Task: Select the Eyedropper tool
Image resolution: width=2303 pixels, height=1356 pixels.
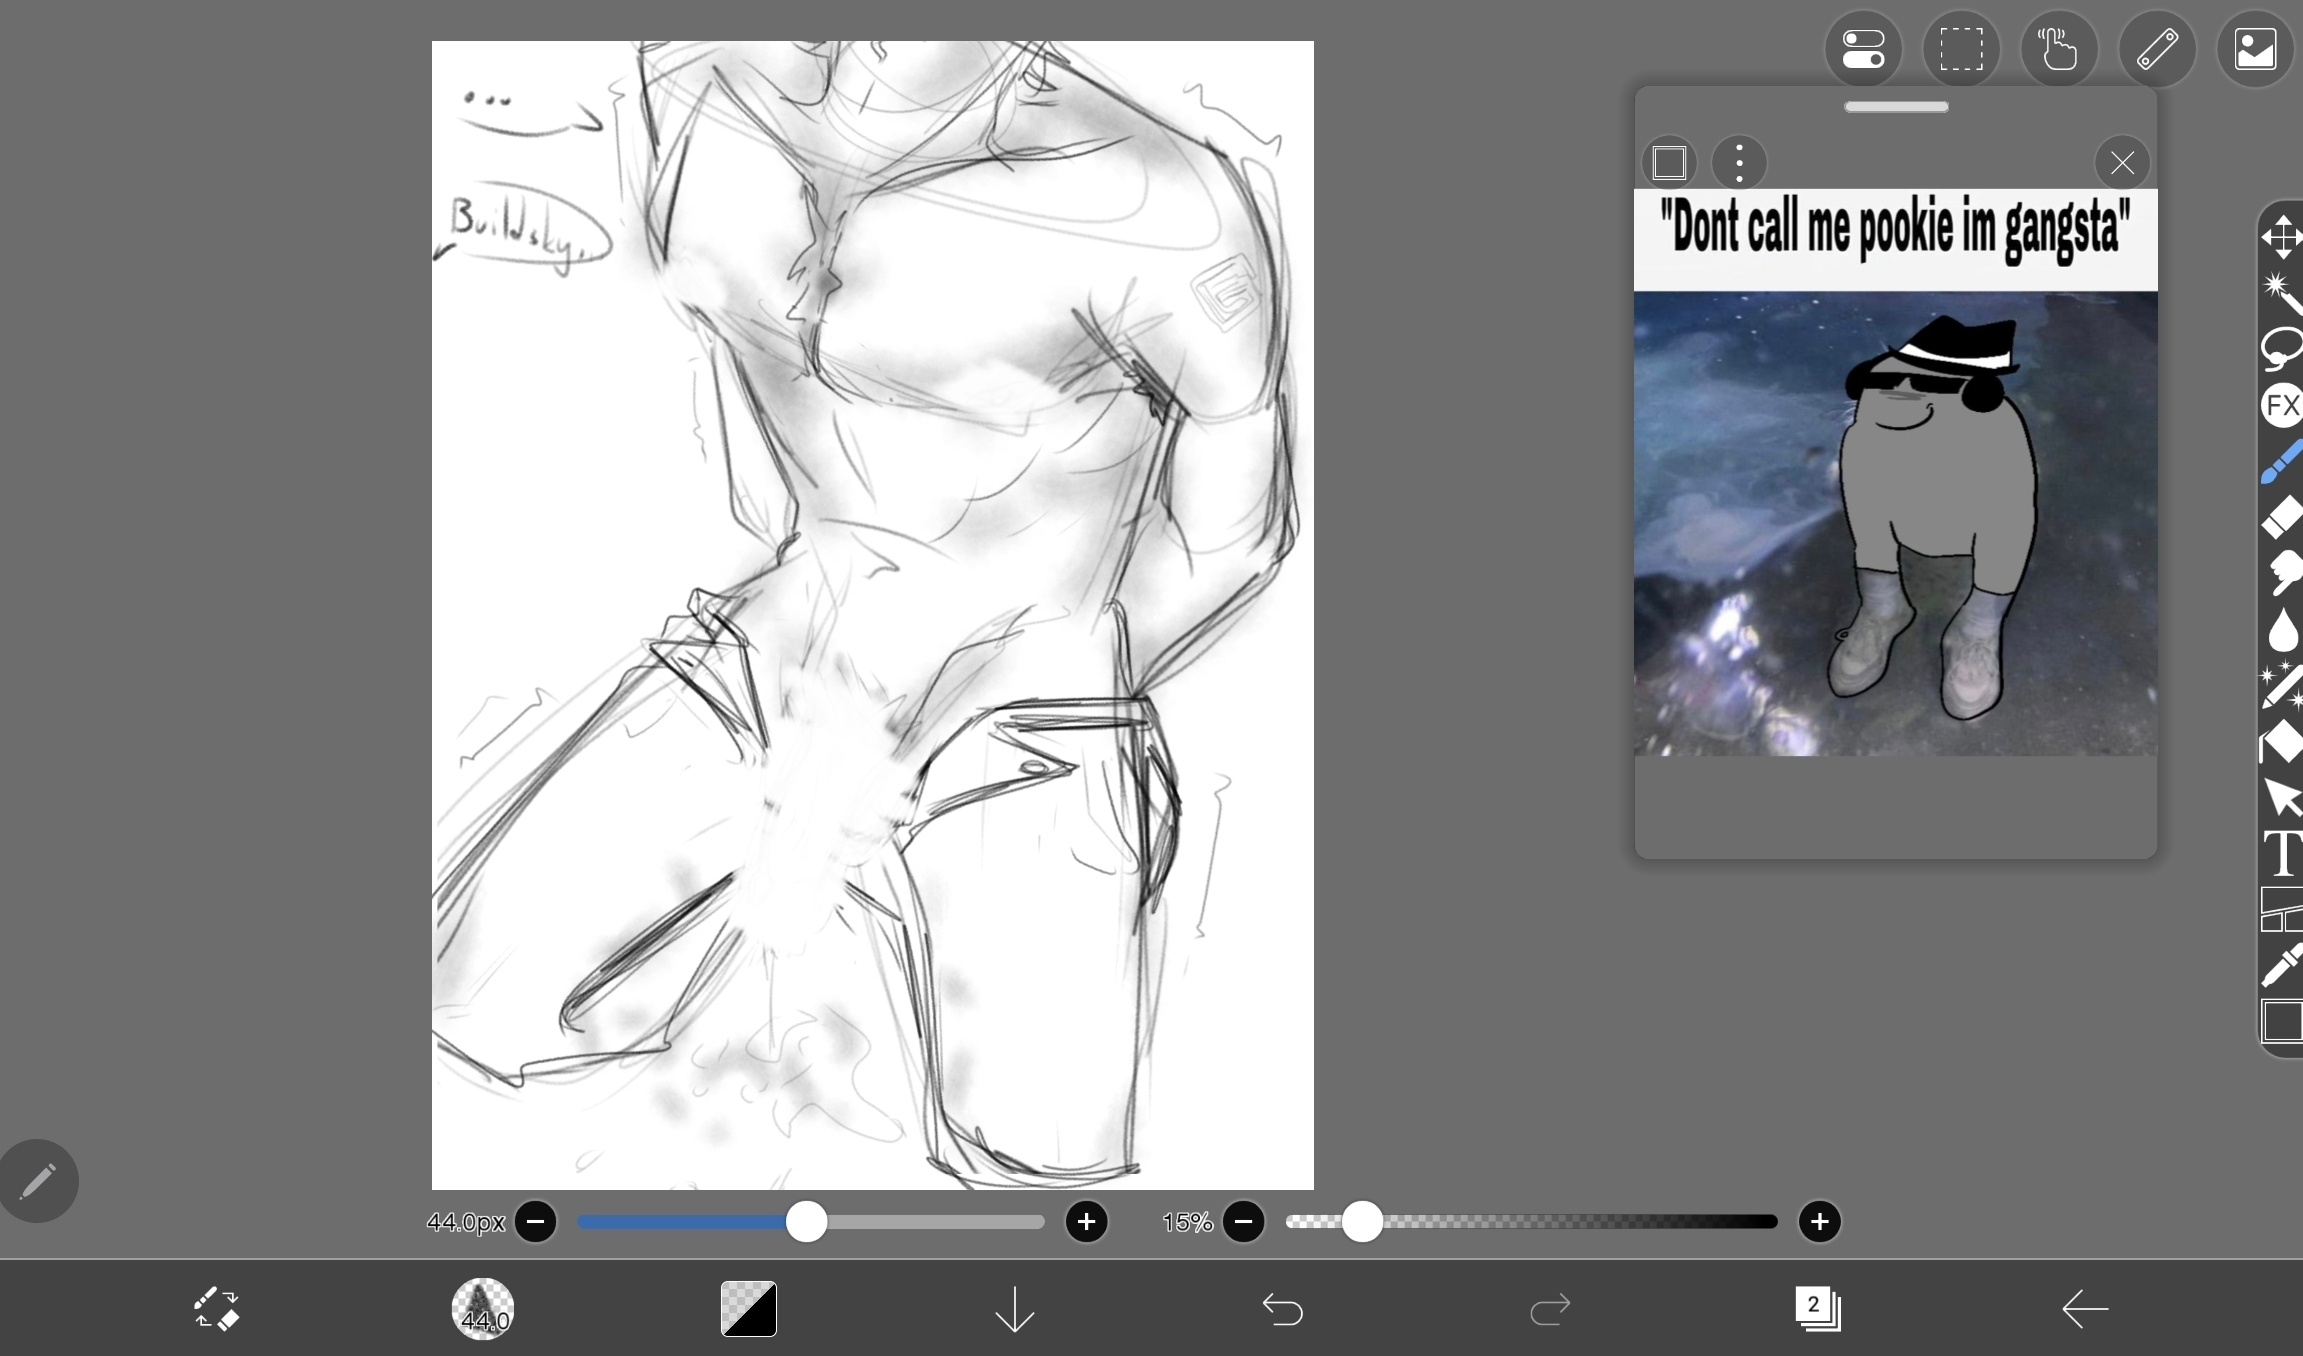Action: [2282, 965]
